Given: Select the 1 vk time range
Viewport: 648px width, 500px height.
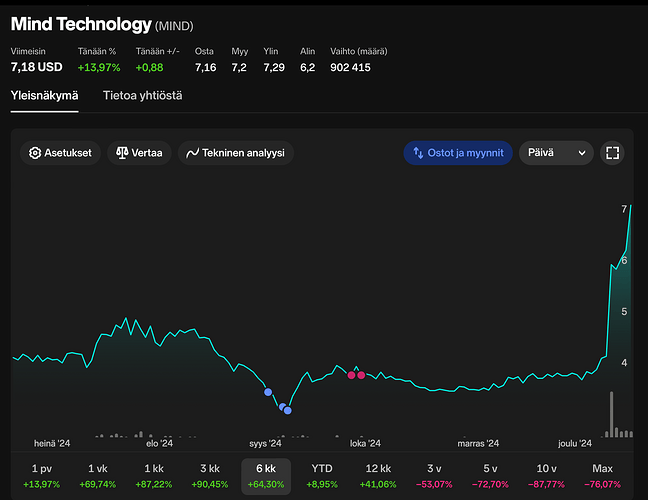Looking at the screenshot, I should click(x=98, y=476).
